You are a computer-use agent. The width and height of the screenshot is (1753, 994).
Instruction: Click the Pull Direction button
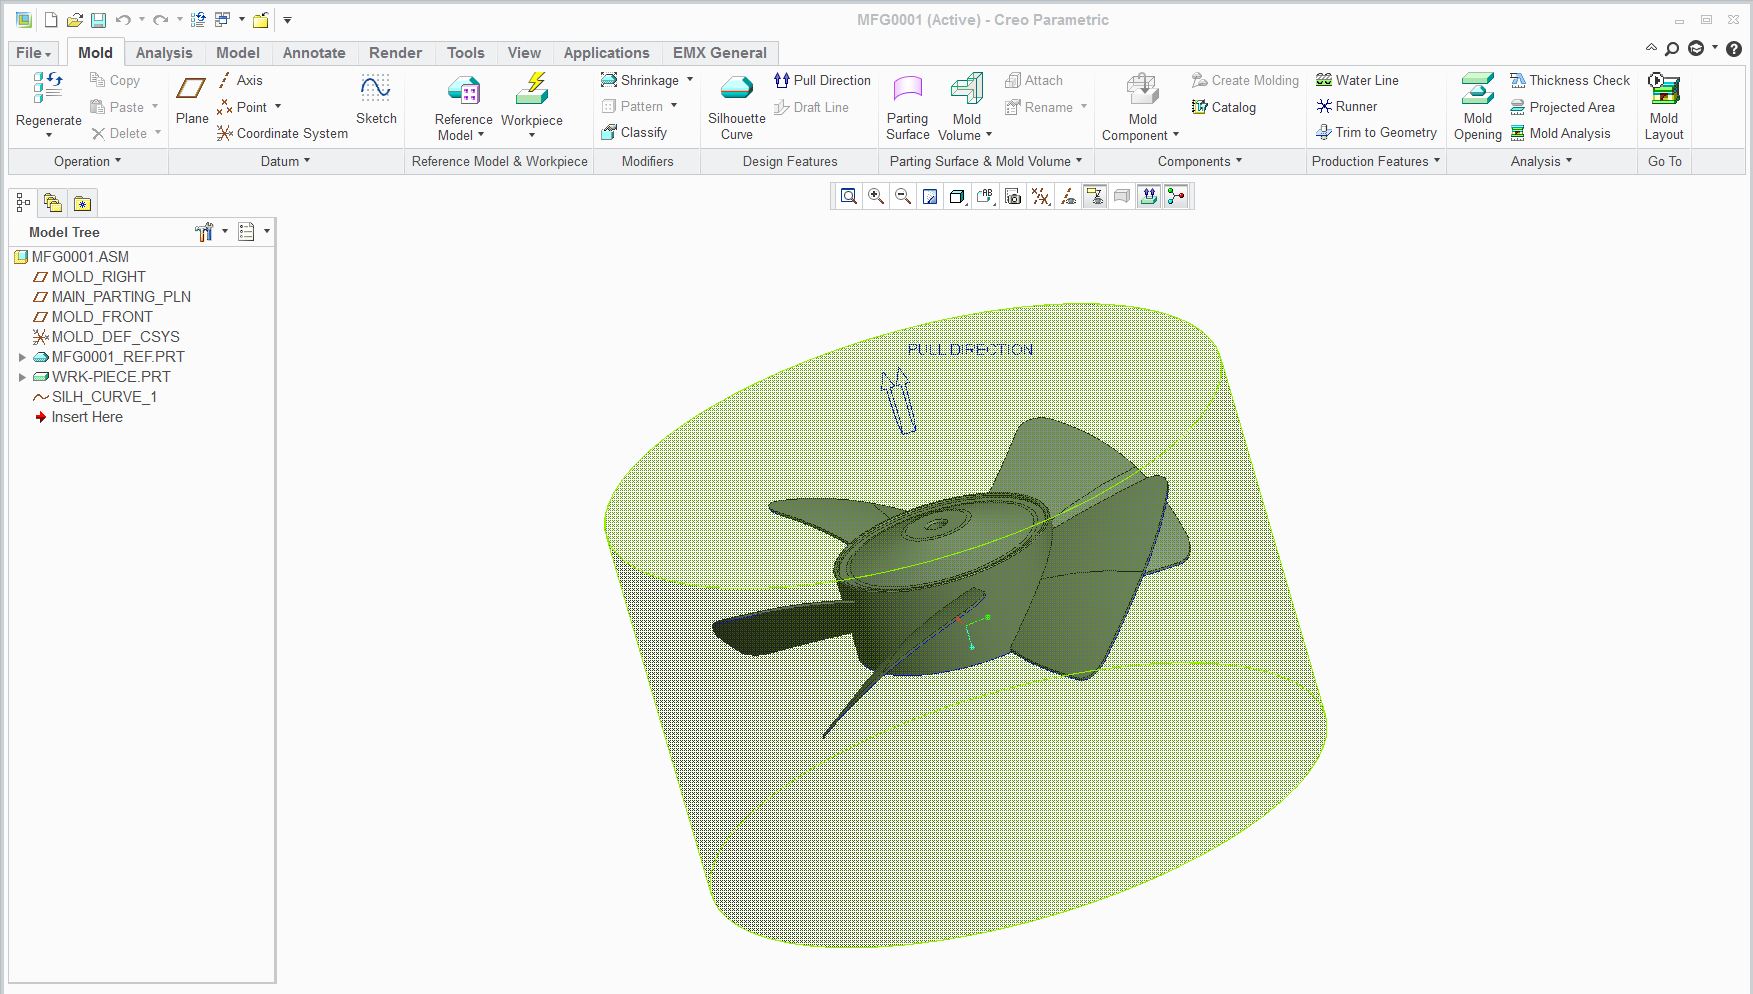[822, 80]
